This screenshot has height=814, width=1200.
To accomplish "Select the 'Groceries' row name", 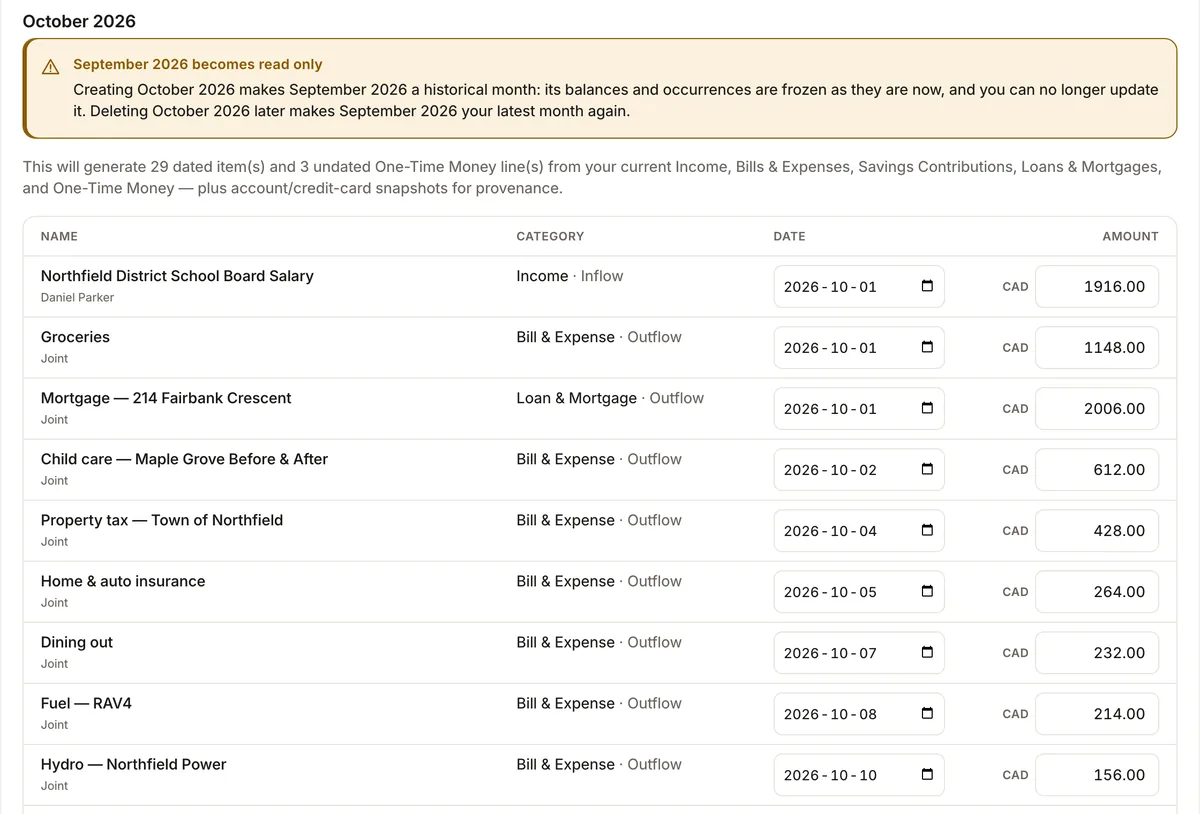I will pos(75,337).
